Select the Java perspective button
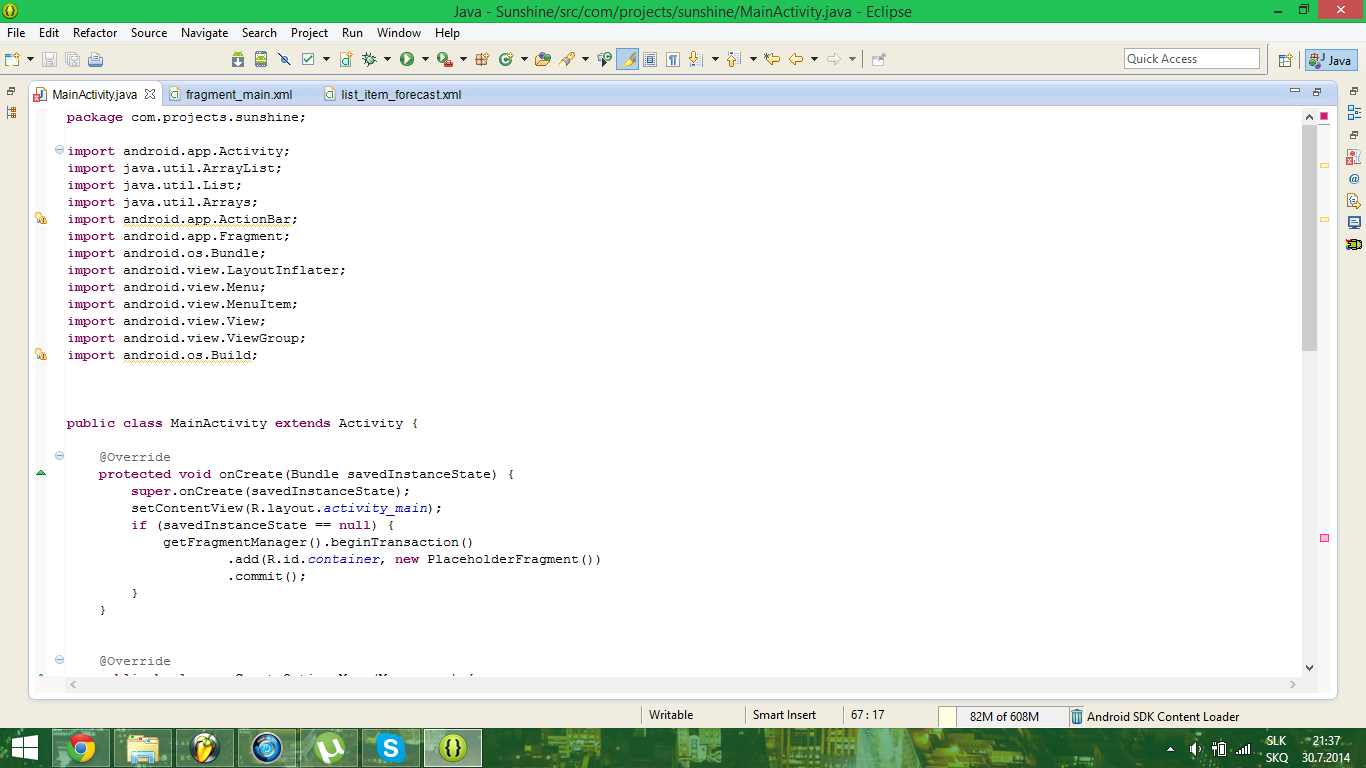 (1330, 60)
